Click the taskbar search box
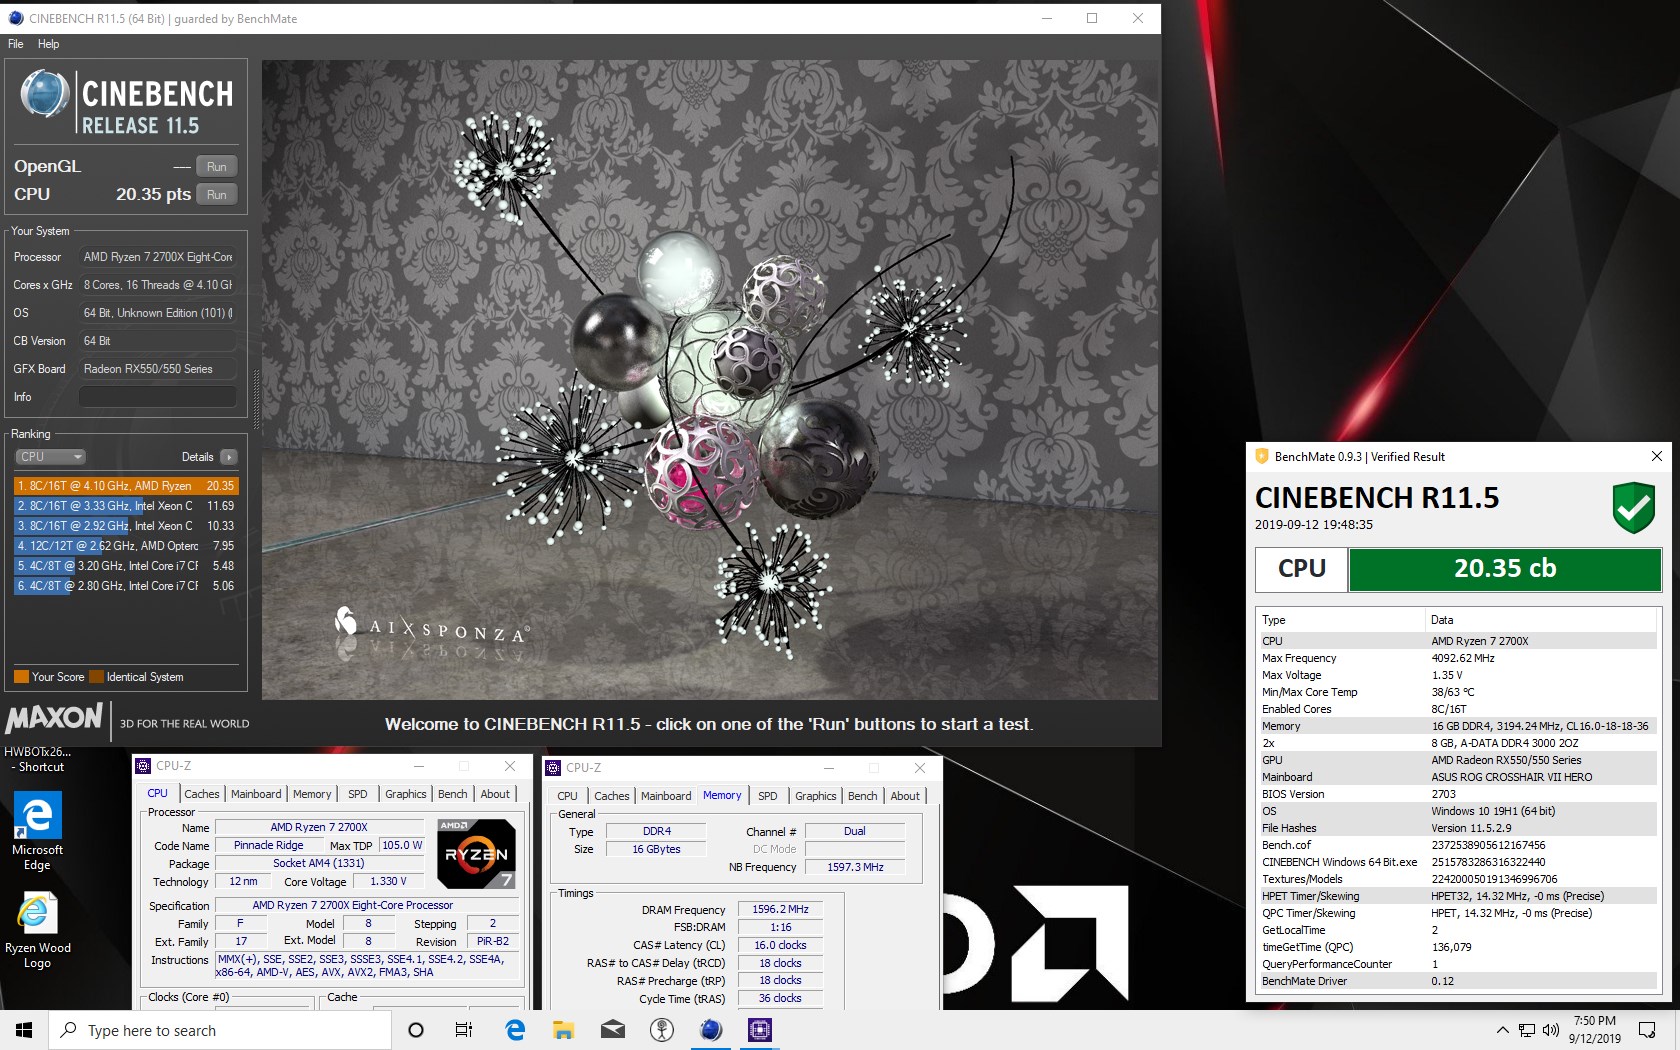This screenshot has height=1050, width=1680. tap(220, 1030)
